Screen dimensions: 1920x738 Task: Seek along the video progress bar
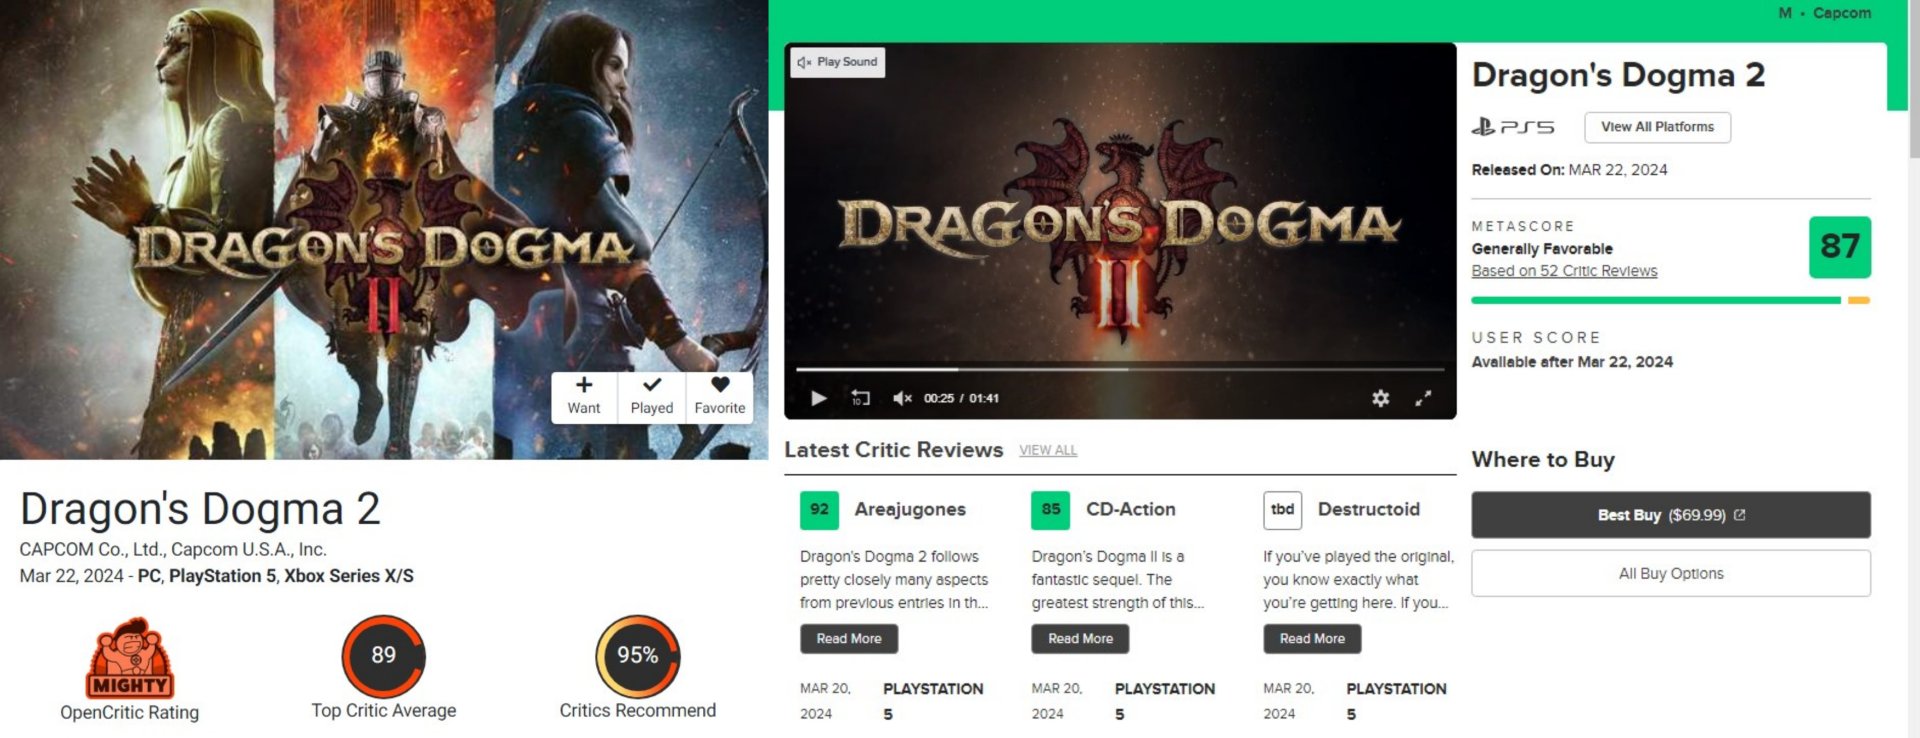1120,369
